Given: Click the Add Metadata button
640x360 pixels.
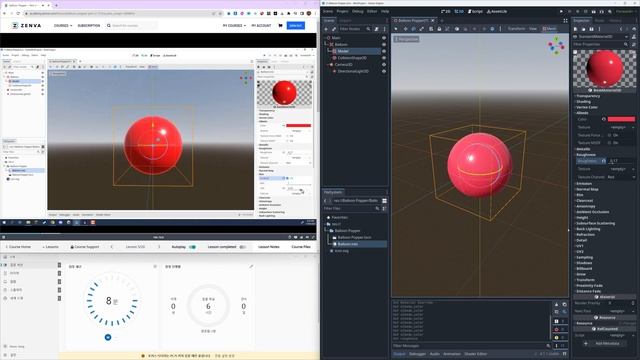Looking at the screenshot, I should pos(604,344).
